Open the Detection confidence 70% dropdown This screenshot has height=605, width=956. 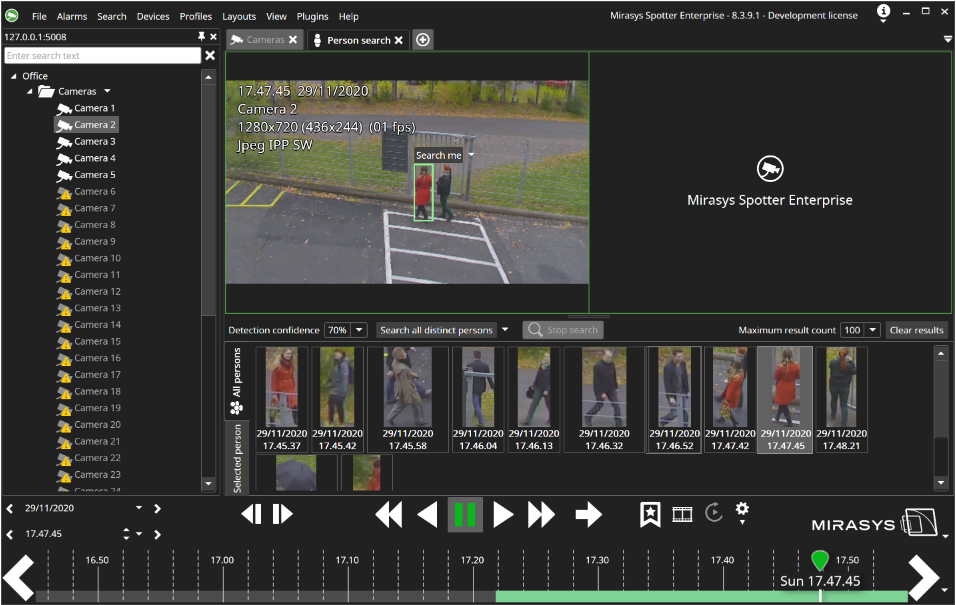coord(359,330)
